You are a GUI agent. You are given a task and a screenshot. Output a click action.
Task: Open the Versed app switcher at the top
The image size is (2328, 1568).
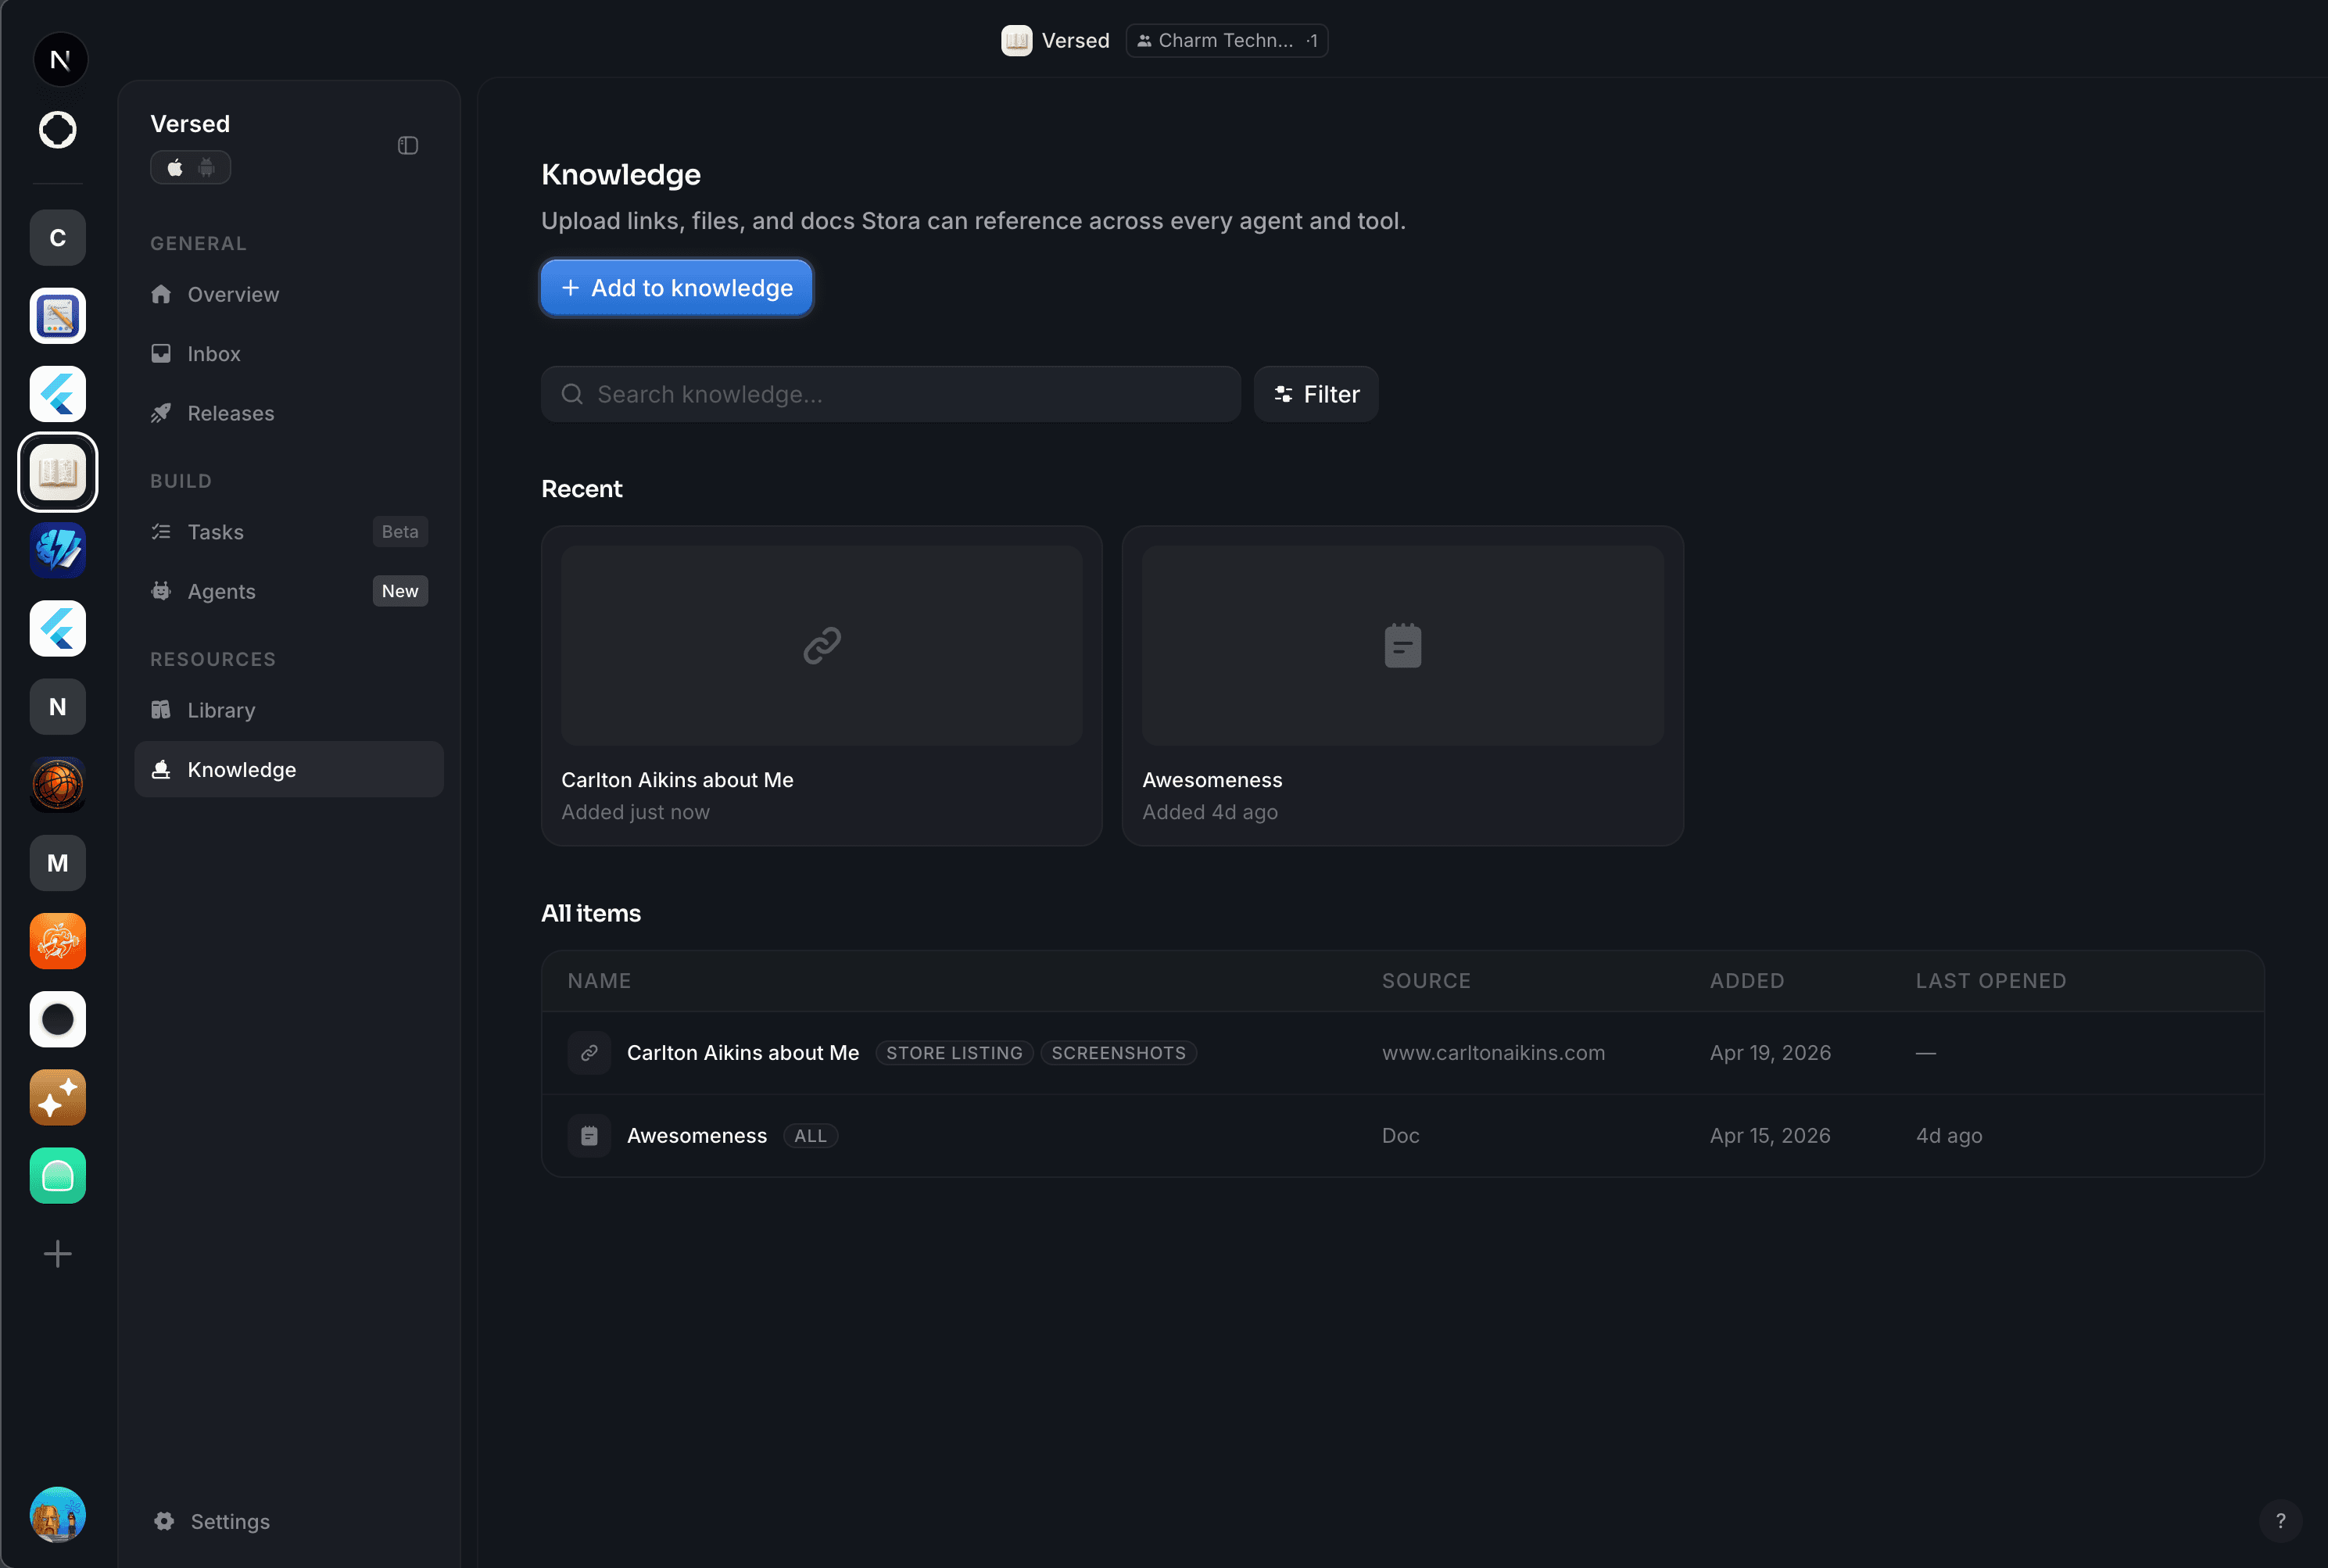coord(1056,40)
